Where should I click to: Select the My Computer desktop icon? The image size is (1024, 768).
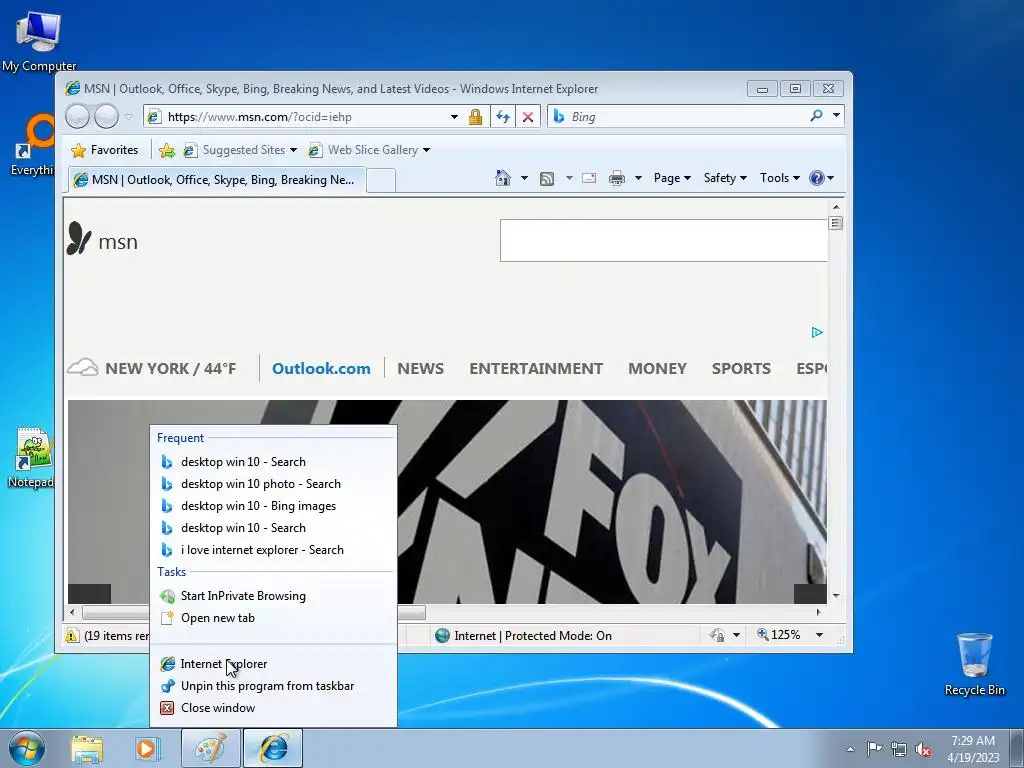(x=39, y=40)
